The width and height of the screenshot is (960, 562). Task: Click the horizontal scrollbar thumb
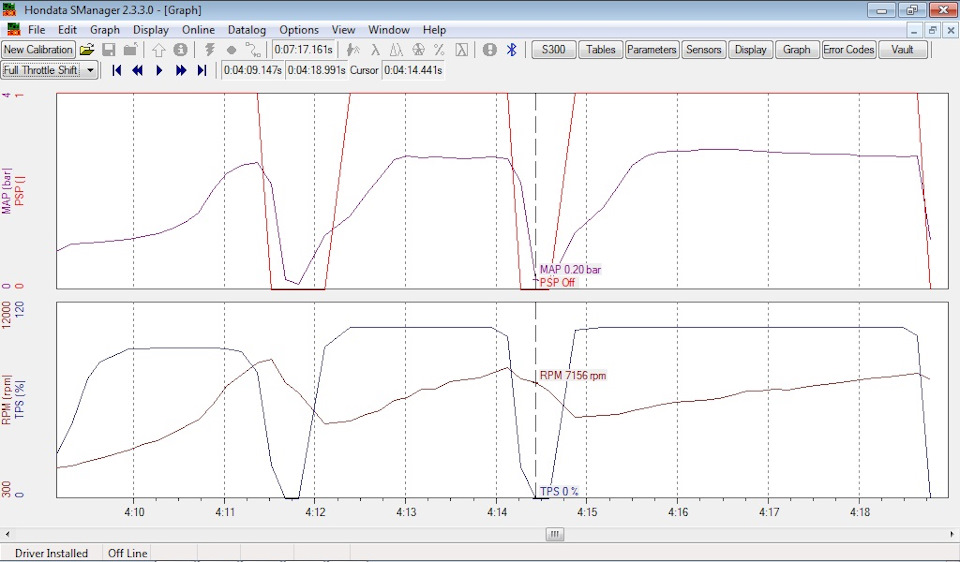(555, 534)
